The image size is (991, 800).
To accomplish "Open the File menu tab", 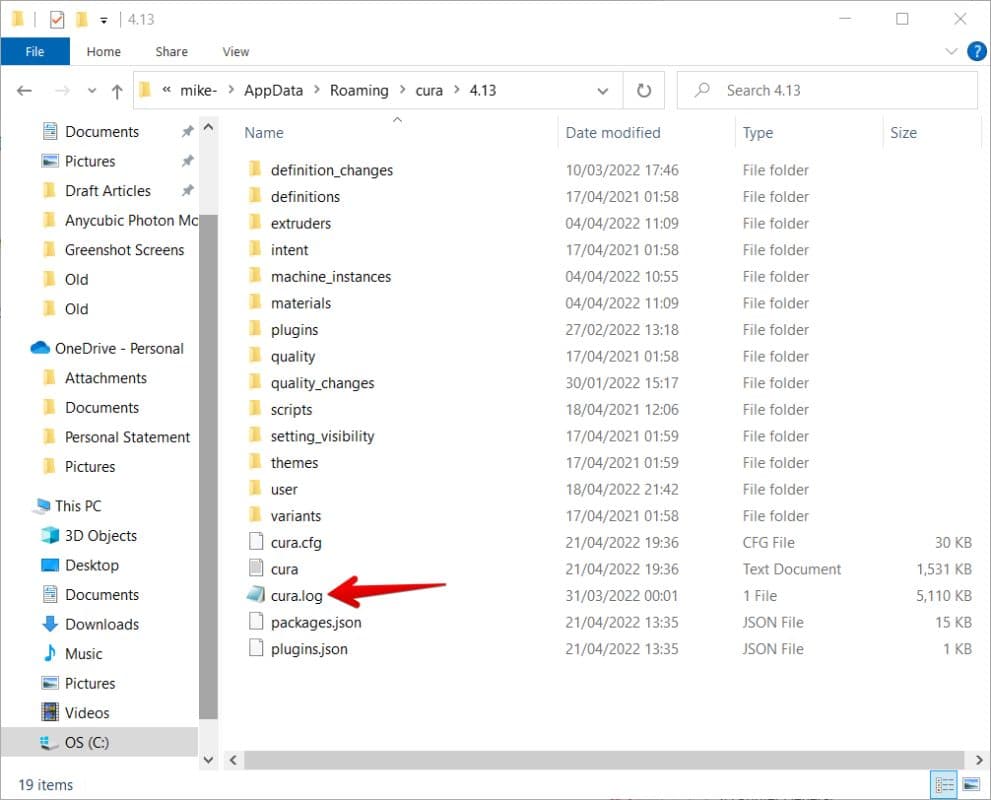I will coord(35,51).
